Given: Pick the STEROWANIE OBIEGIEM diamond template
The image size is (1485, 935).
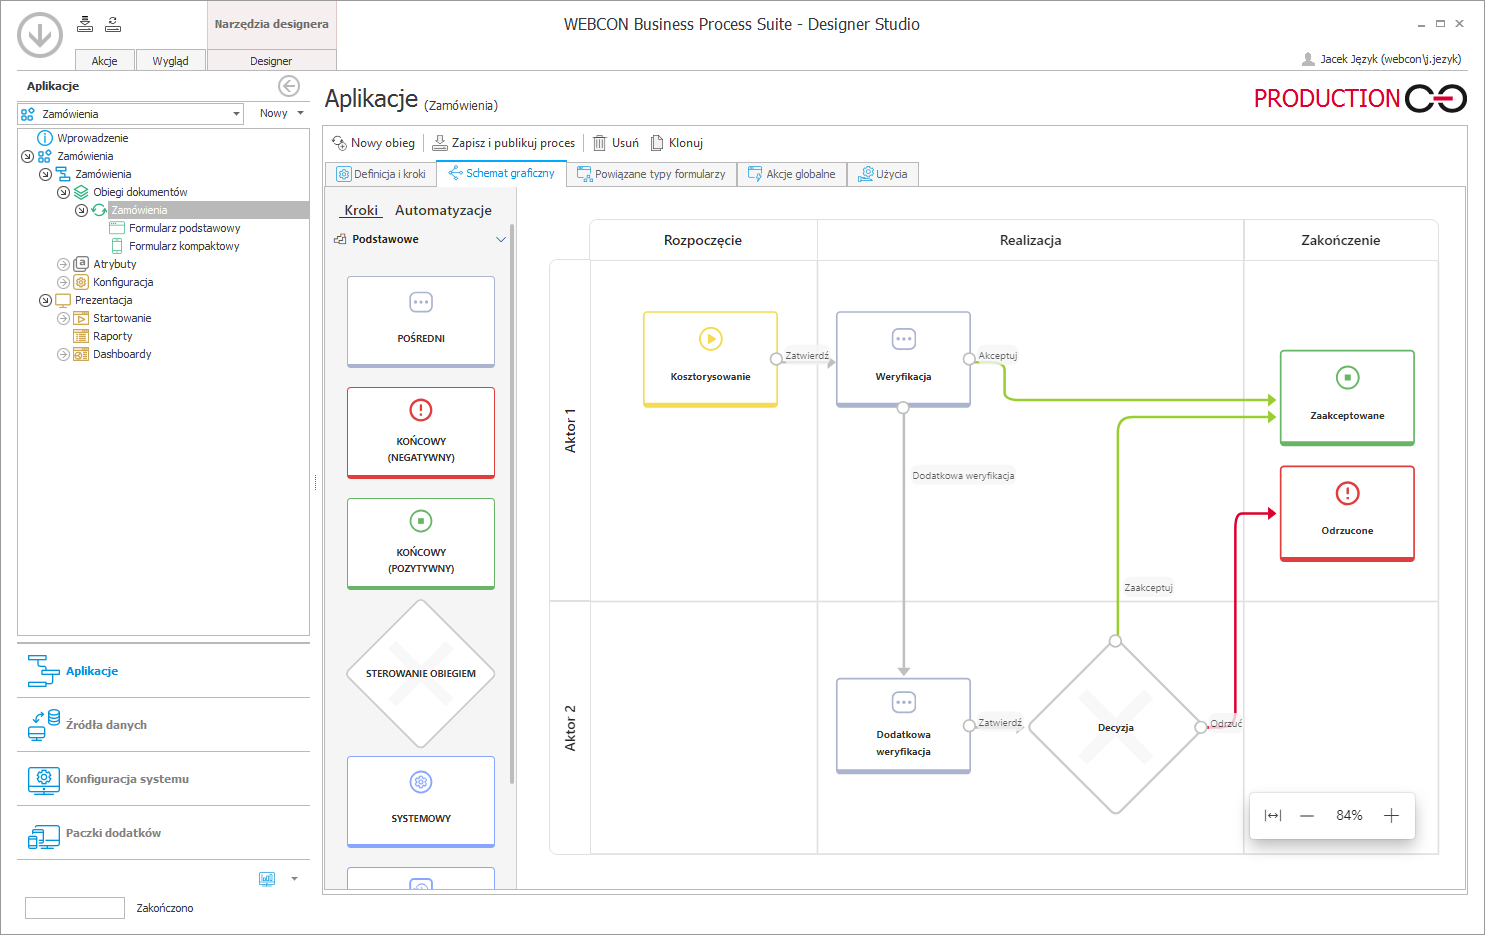Looking at the screenshot, I should click(421, 673).
